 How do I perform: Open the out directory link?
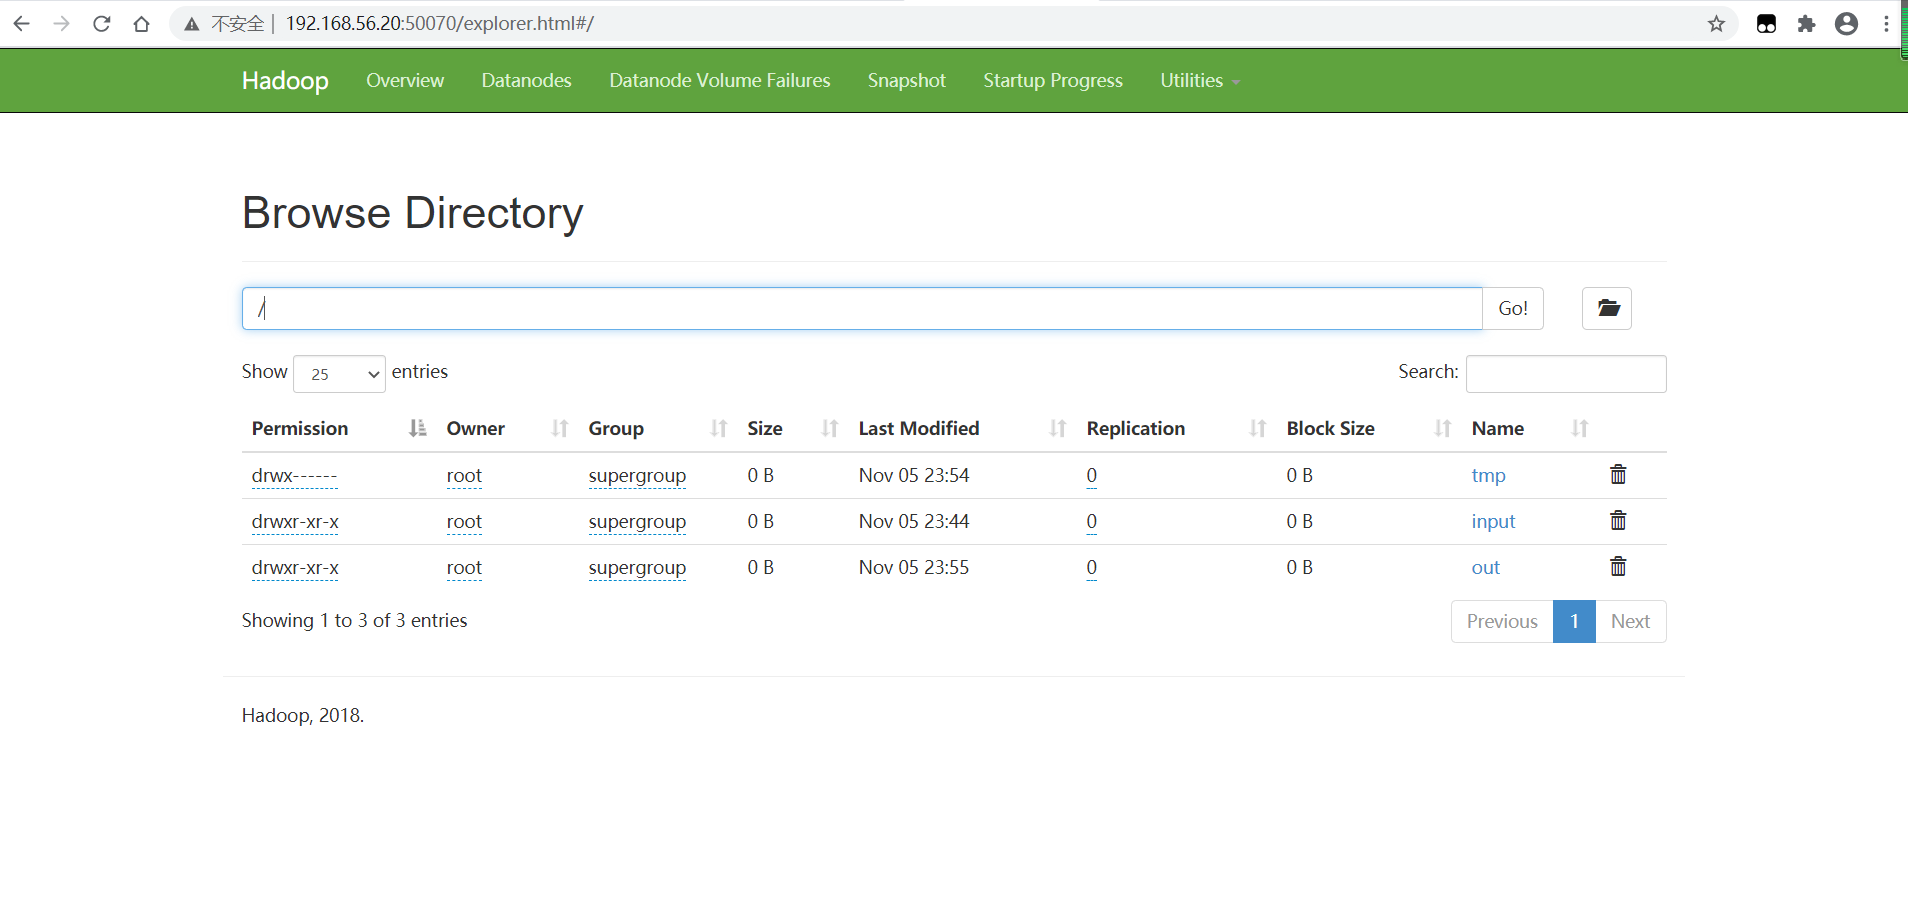click(1485, 568)
